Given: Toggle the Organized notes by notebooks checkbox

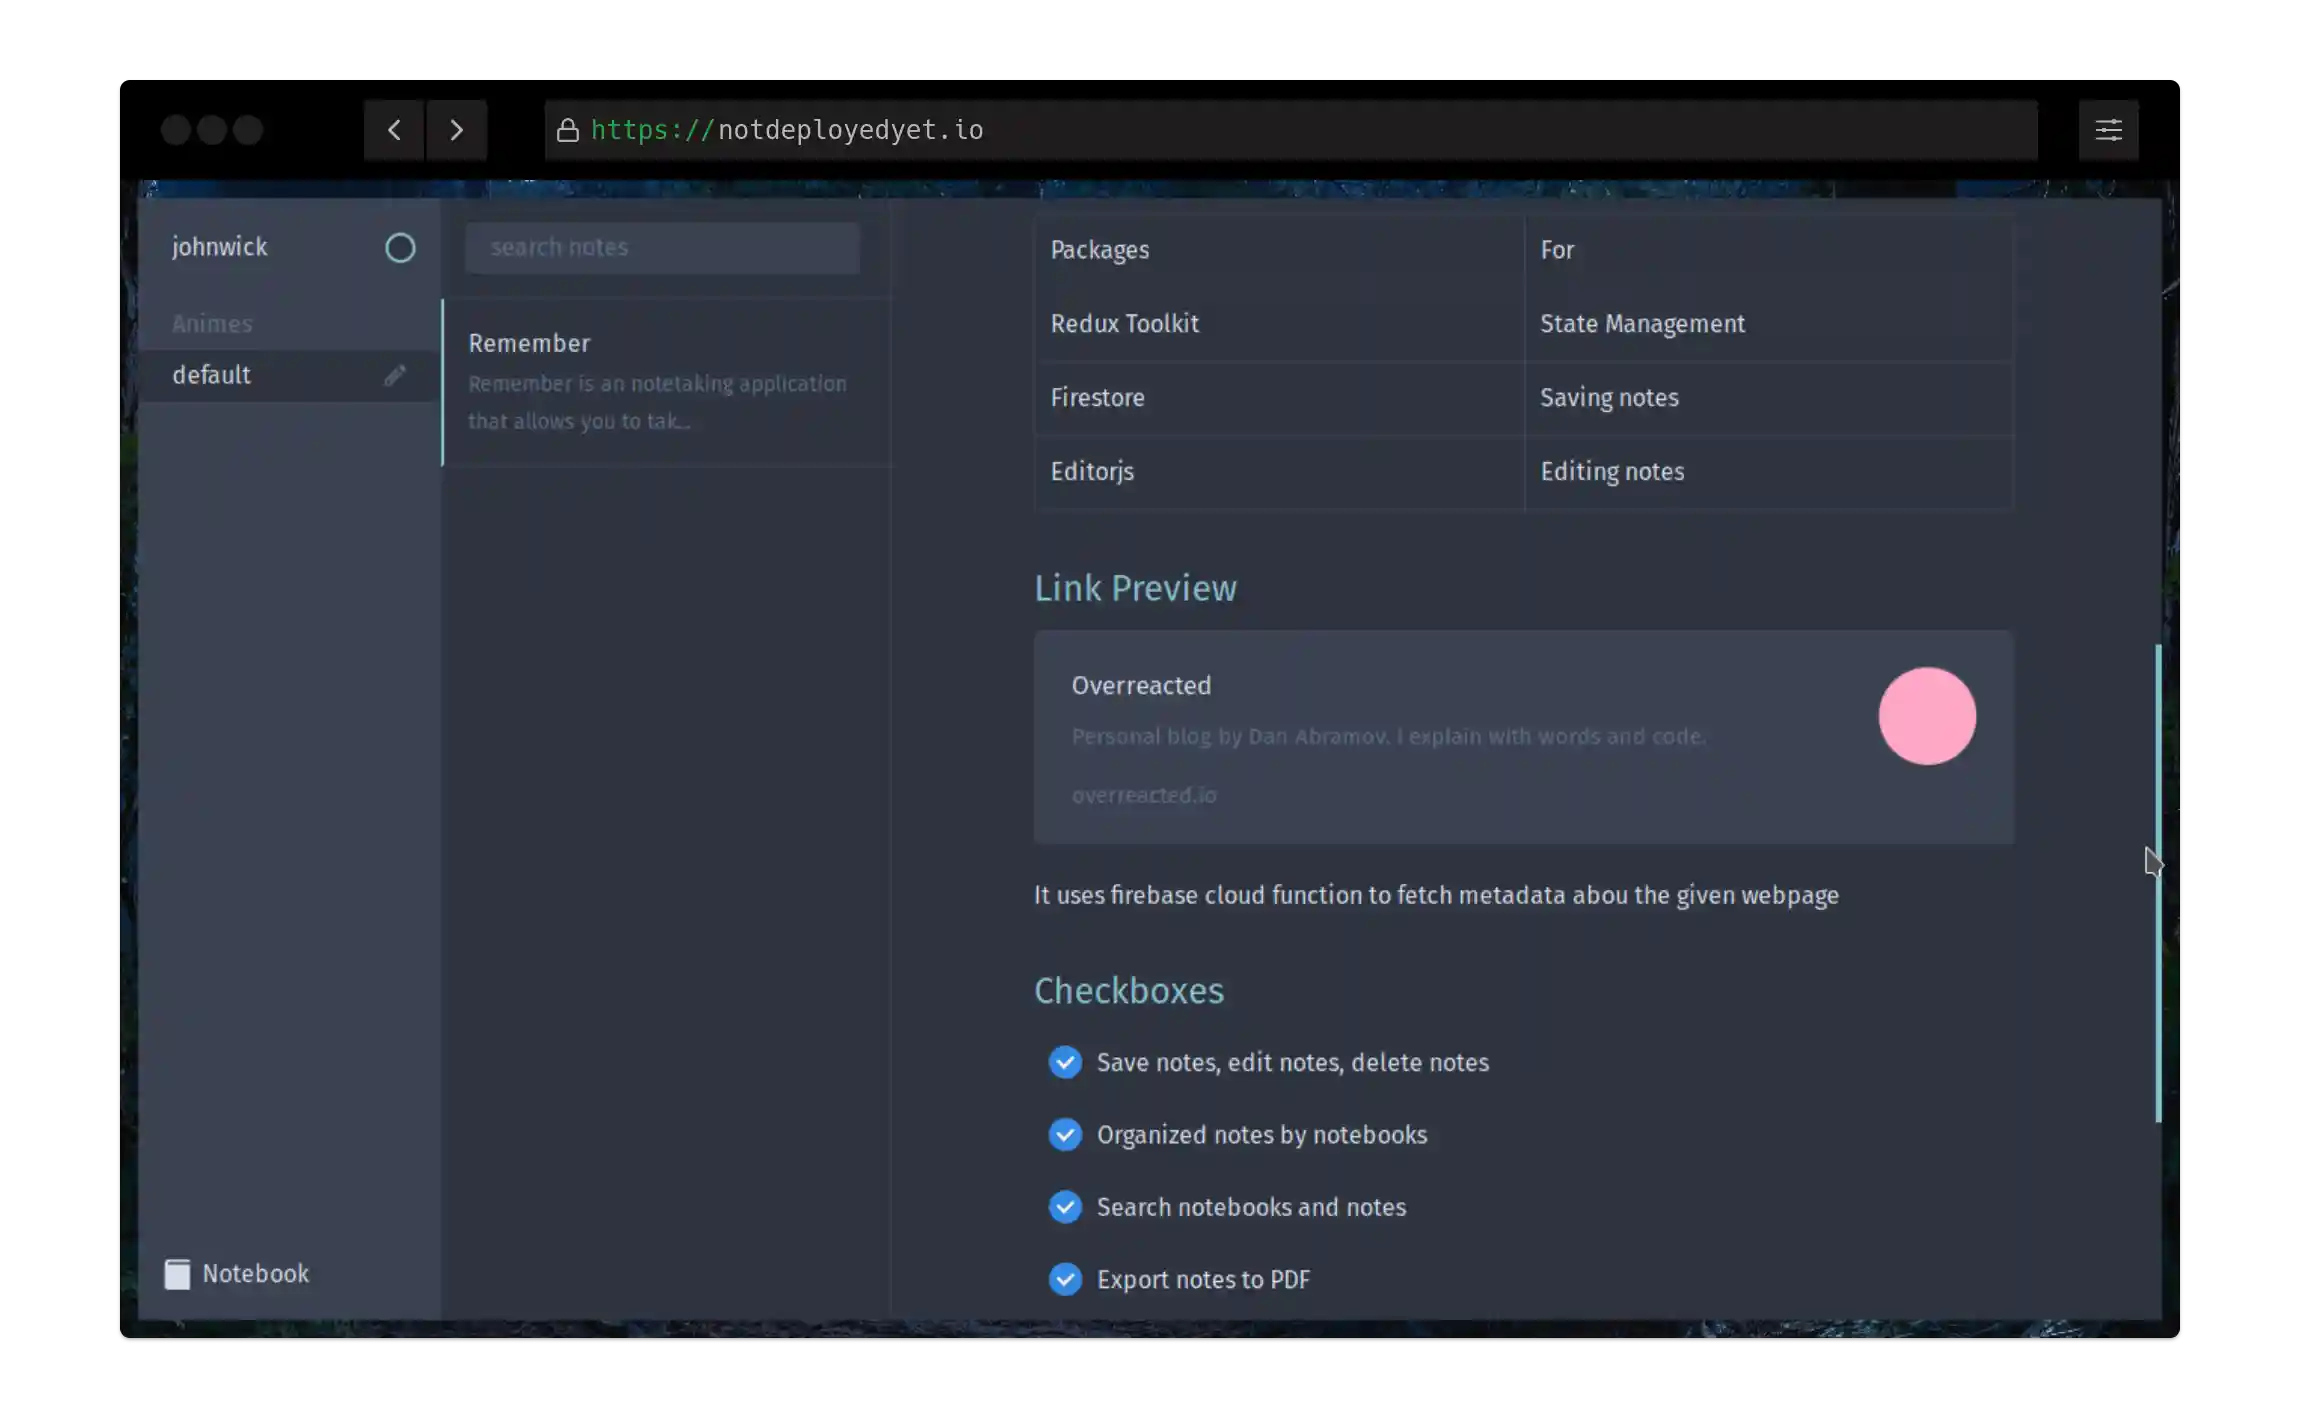Looking at the screenshot, I should click(x=1064, y=1134).
